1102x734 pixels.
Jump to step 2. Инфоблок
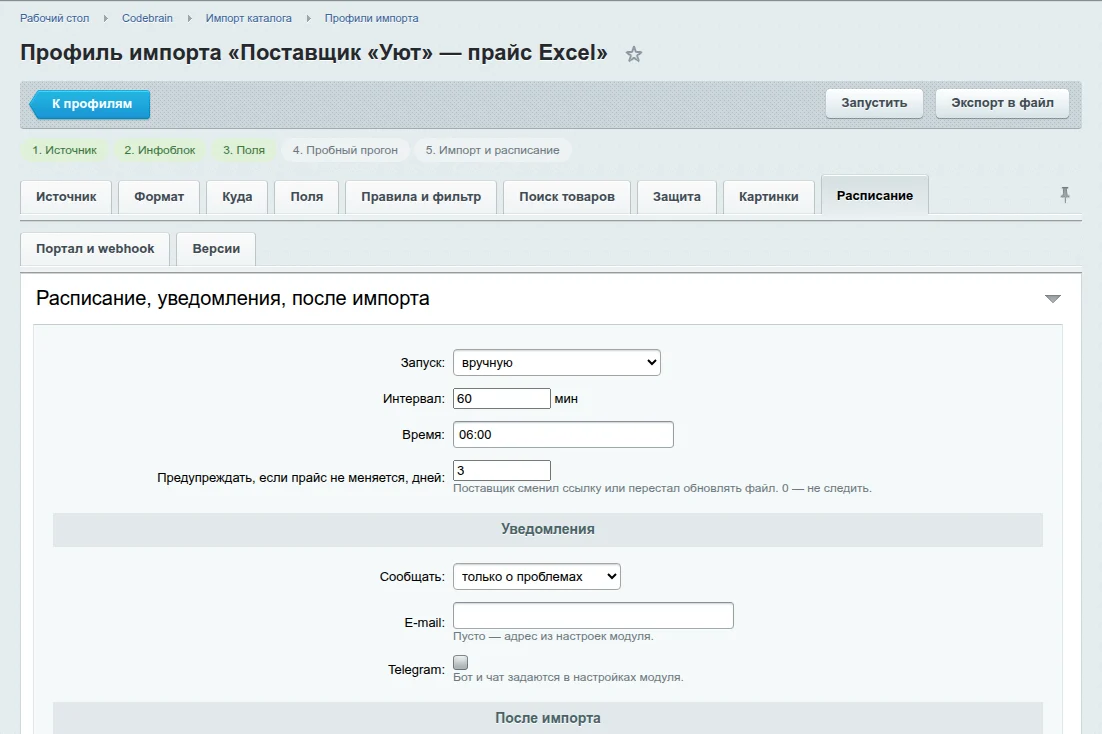(x=160, y=150)
